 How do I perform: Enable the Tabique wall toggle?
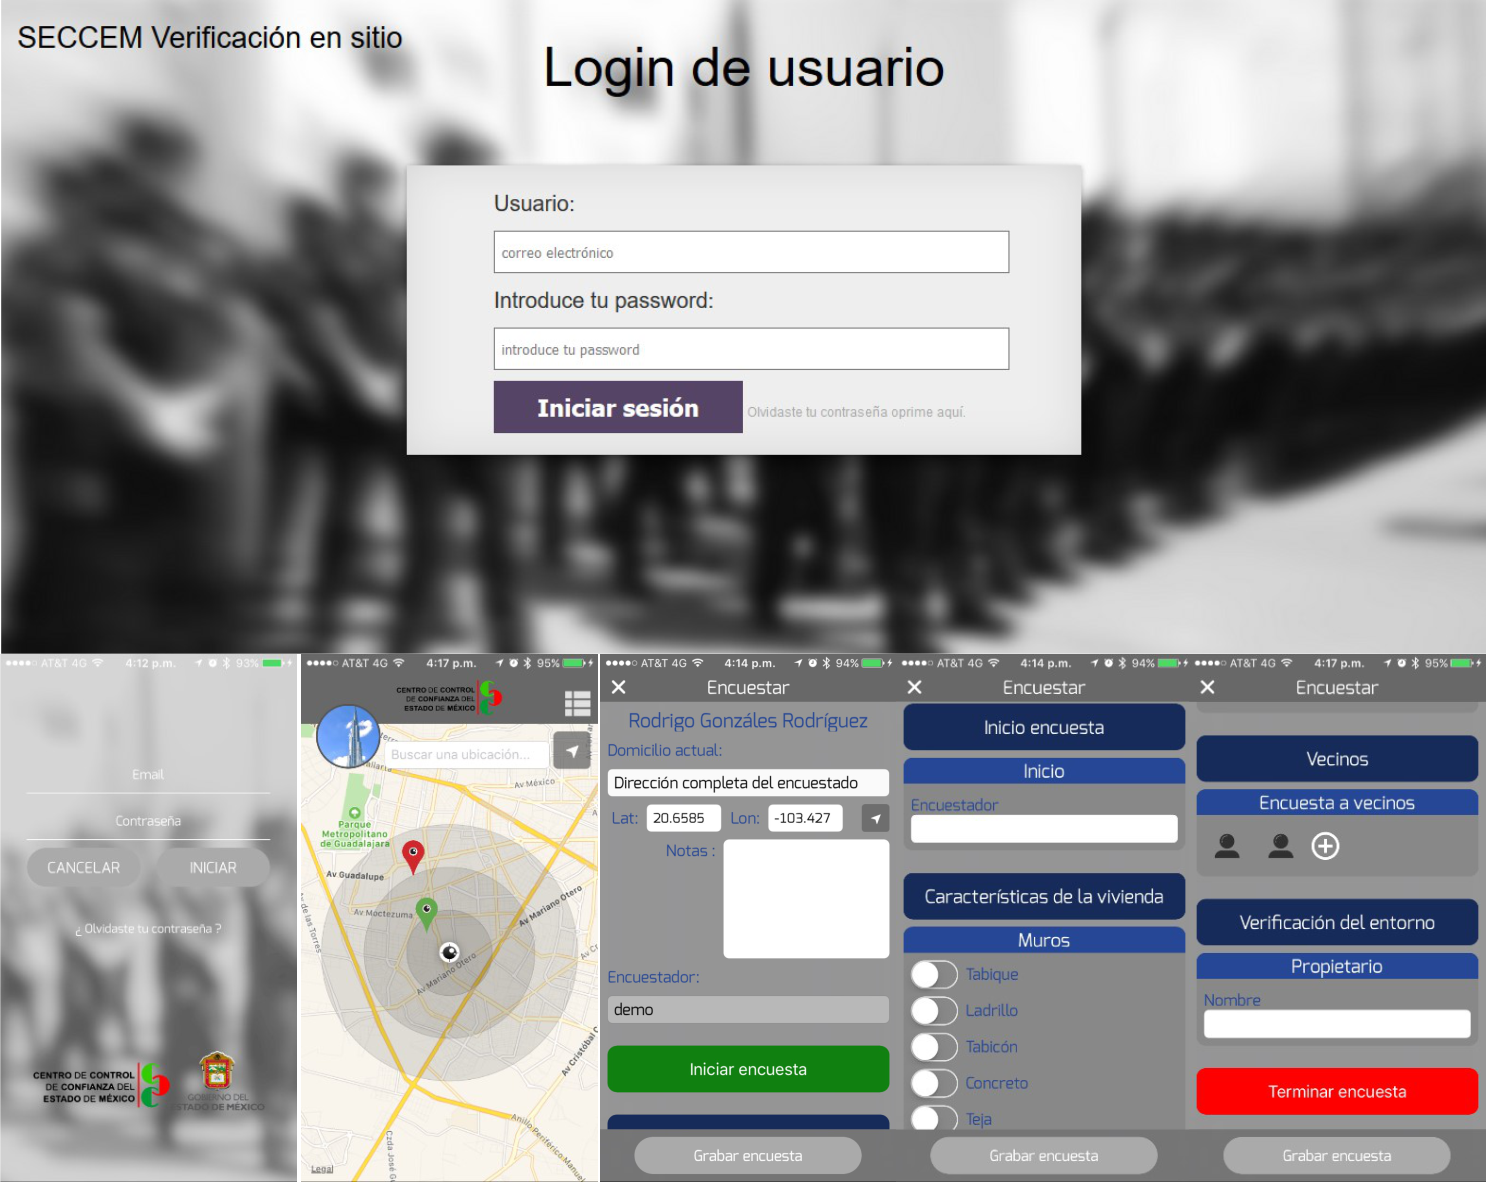pos(934,974)
